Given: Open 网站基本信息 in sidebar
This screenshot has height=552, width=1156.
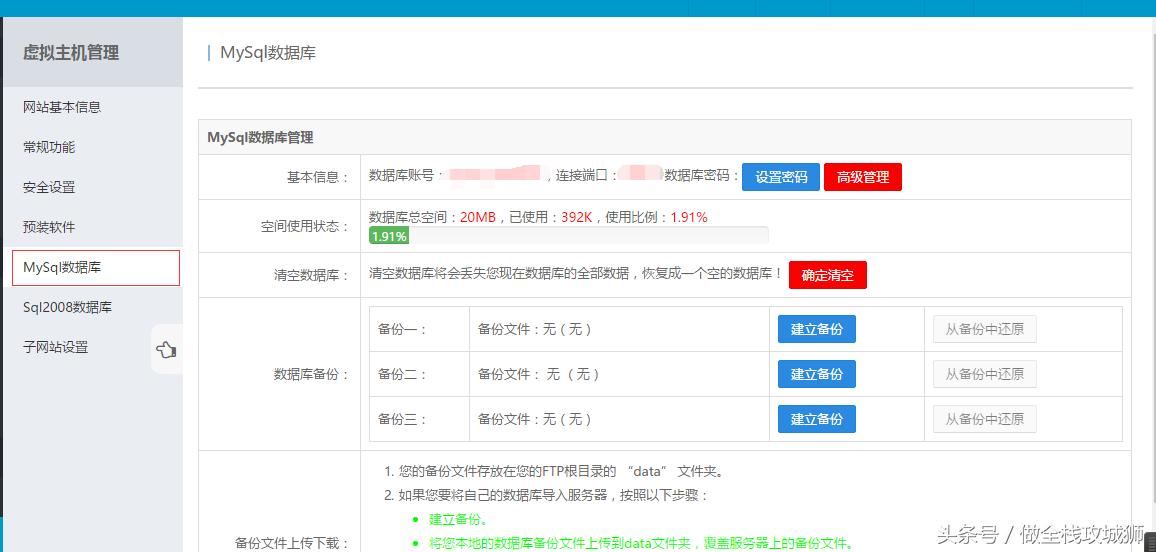Looking at the screenshot, I should (x=62, y=107).
